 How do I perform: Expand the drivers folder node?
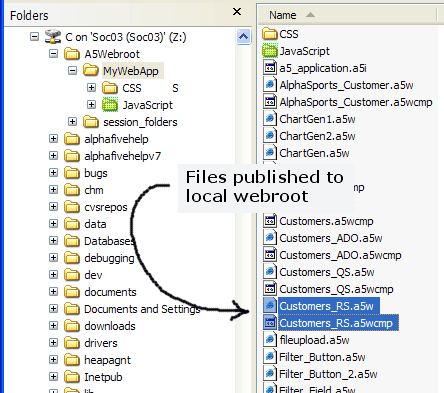53,342
